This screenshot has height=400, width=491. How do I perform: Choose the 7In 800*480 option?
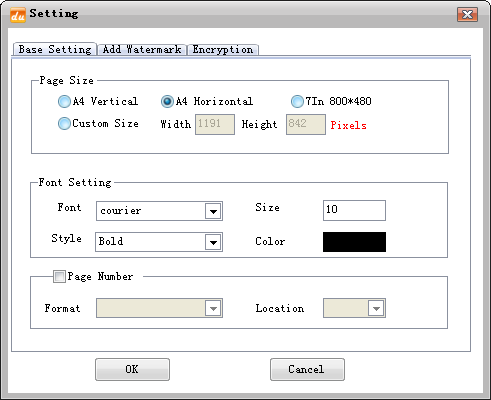(297, 101)
